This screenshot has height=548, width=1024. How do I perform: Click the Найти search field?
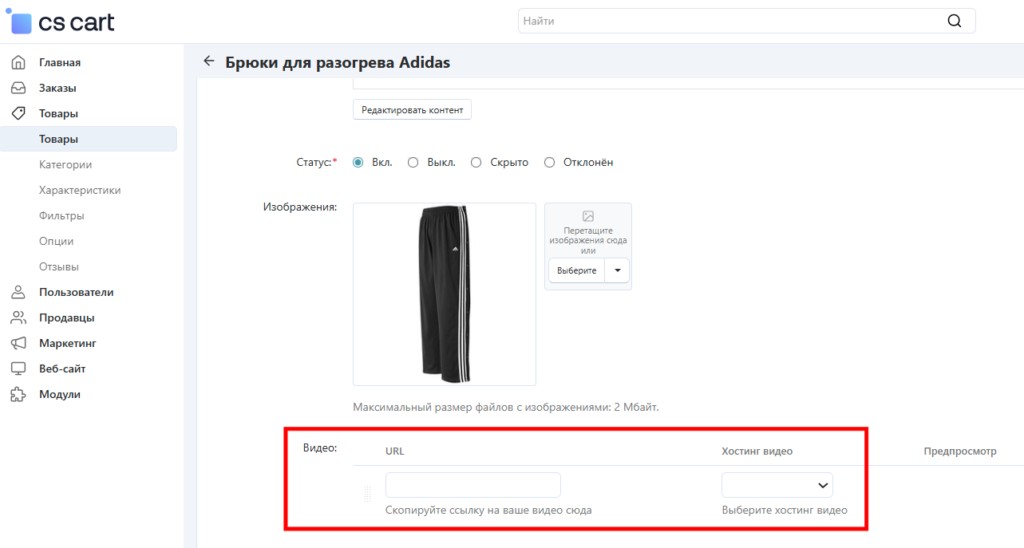pyautogui.click(x=730, y=20)
